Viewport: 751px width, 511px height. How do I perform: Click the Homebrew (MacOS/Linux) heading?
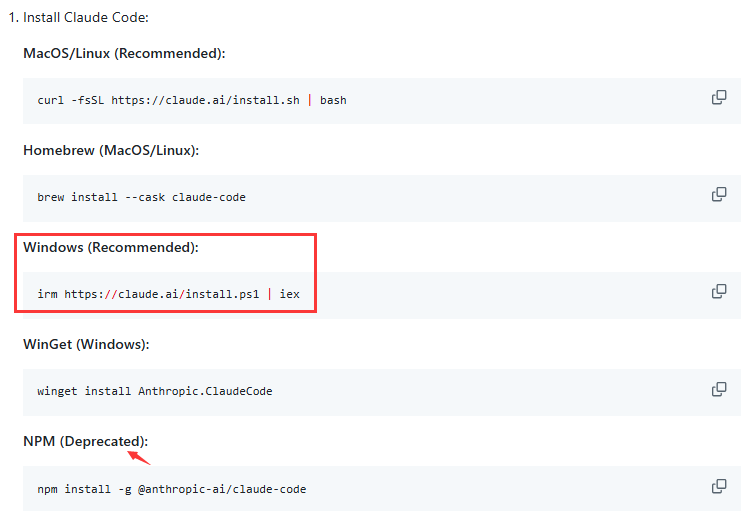111,150
